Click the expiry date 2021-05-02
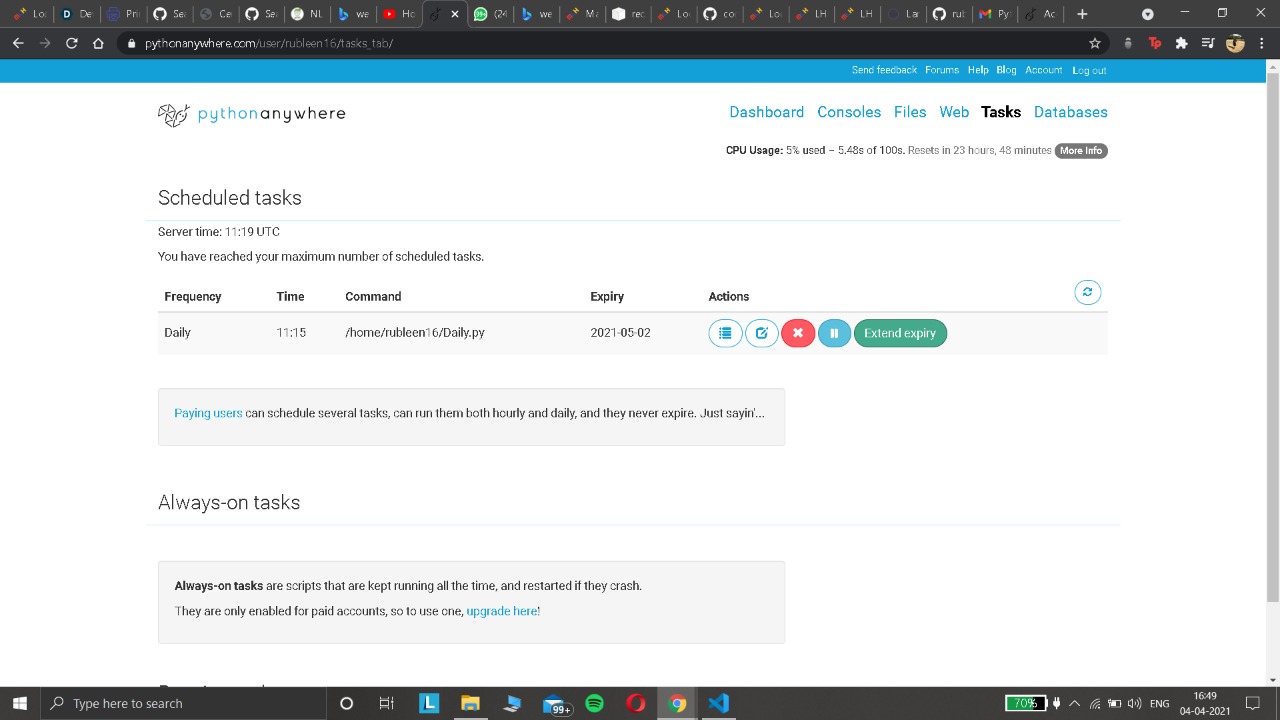The width and height of the screenshot is (1280, 720). (620, 332)
